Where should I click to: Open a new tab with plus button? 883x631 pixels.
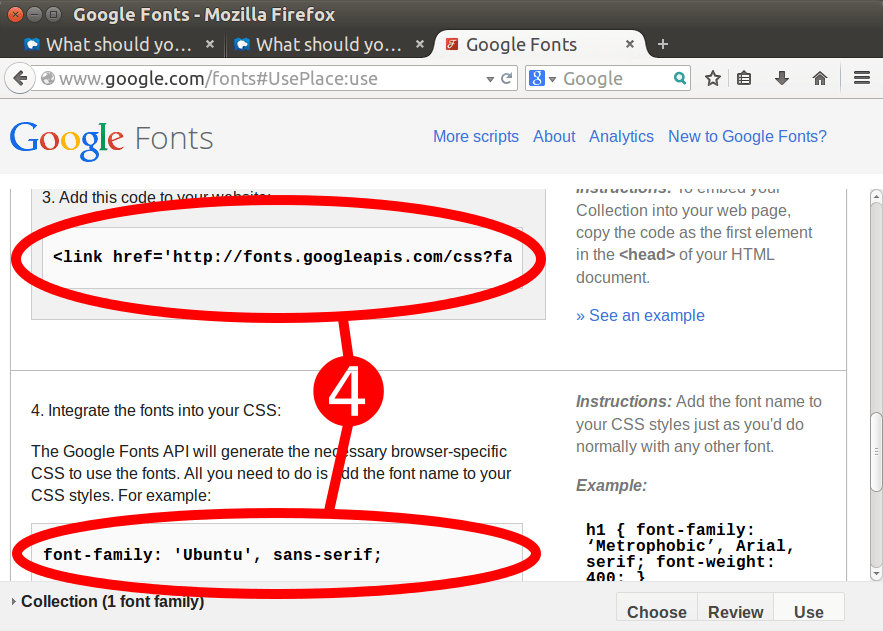[x=662, y=44]
